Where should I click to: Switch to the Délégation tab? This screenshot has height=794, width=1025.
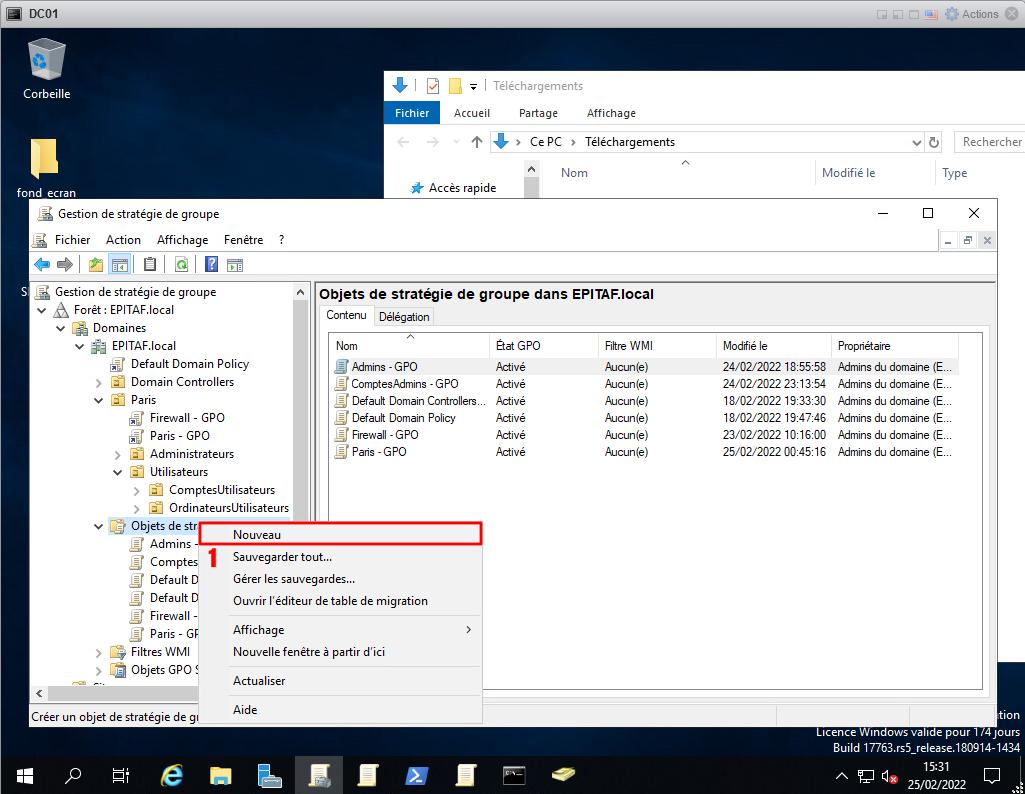404,317
